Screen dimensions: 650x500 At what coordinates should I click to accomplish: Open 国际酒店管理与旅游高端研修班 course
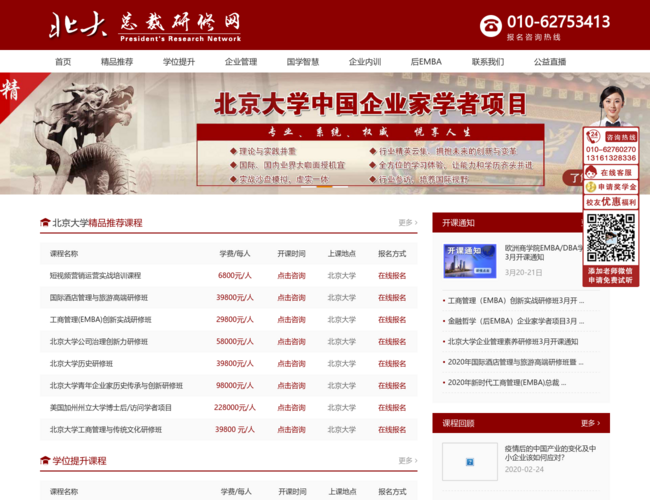pyautogui.click(x=99, y=298)
